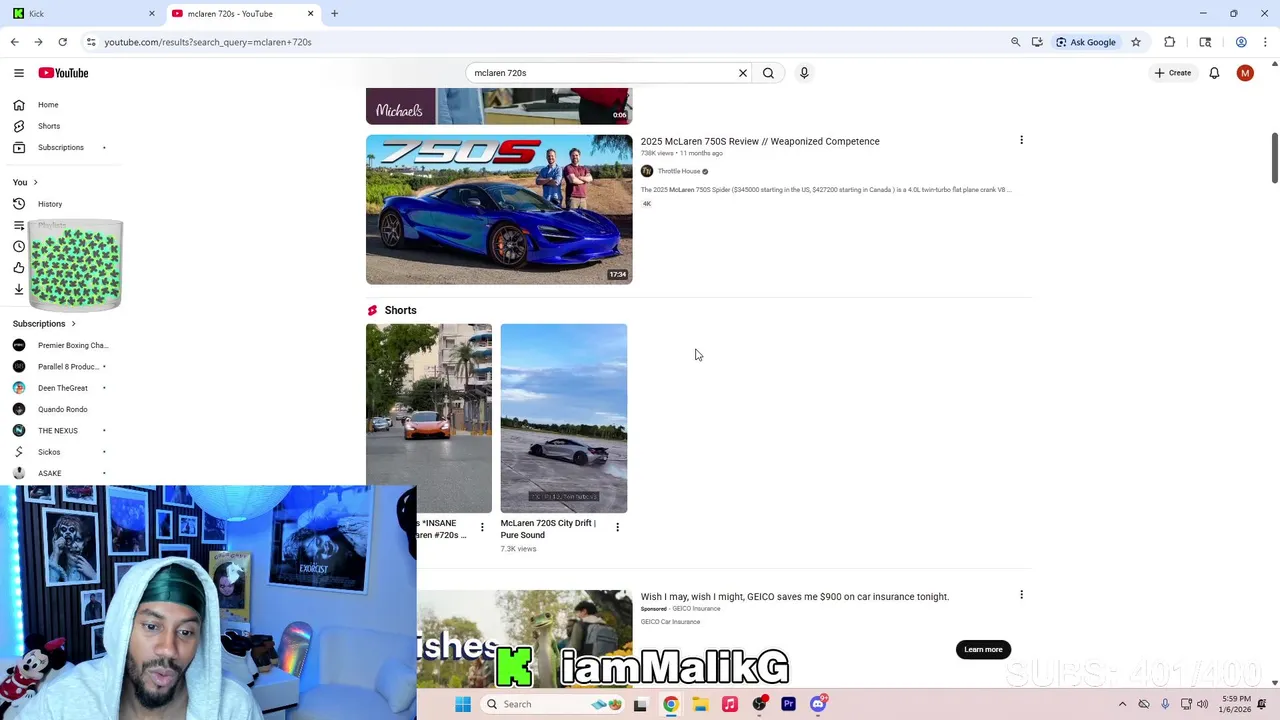Reload the page
Image resolution: width=1280 pixels, height=720 pixels.
click(x=62, y=42)
